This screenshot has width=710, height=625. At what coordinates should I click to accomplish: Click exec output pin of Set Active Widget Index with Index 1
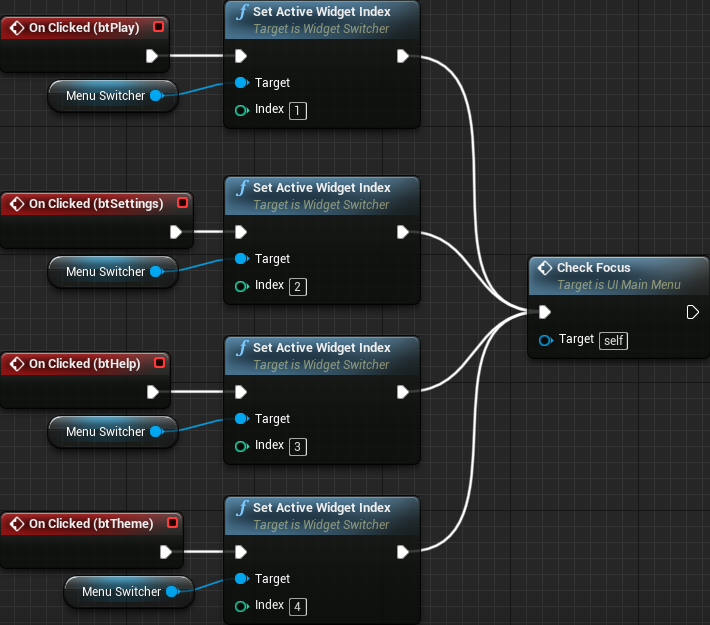[403, 56]
